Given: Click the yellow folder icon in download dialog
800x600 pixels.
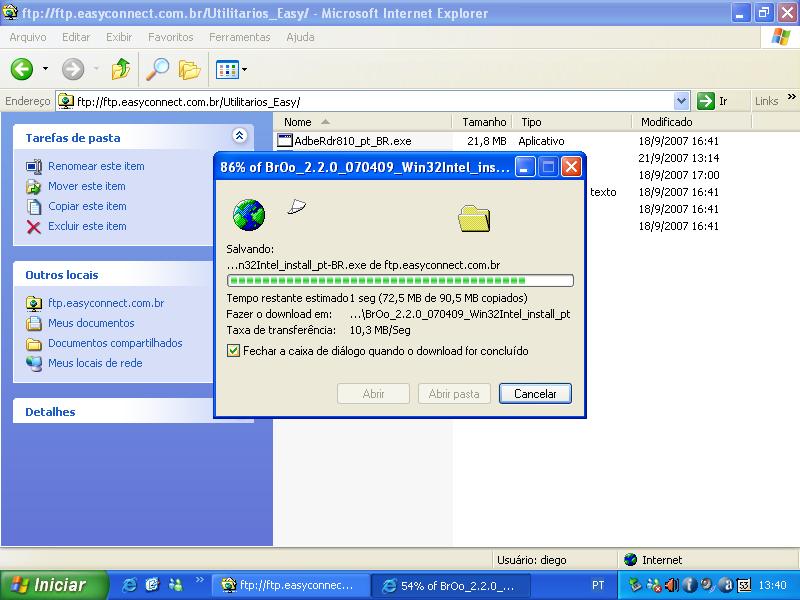Looking at the screenshot, I should pos(474,218).
